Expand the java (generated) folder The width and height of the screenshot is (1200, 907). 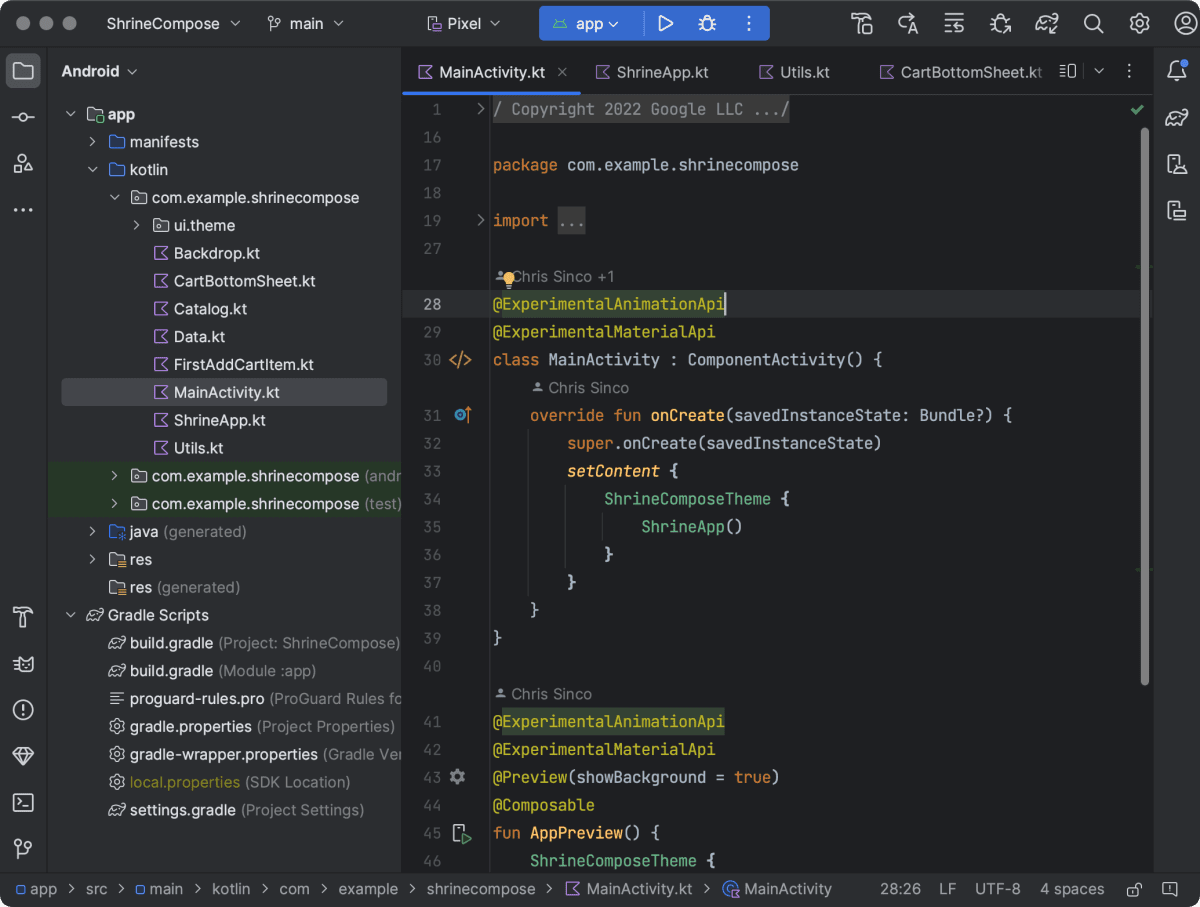[91, 531]
